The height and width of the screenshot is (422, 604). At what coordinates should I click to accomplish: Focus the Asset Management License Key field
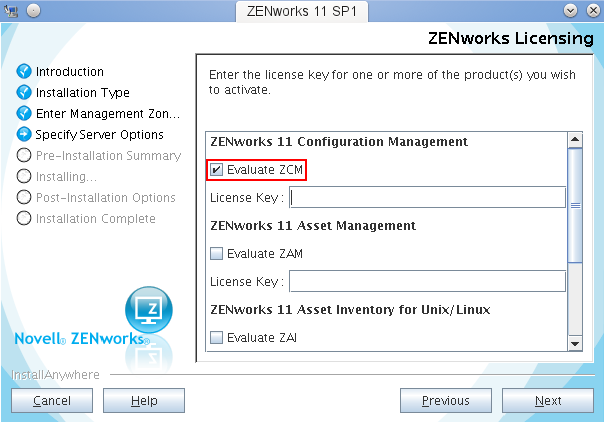coord(427,281)
